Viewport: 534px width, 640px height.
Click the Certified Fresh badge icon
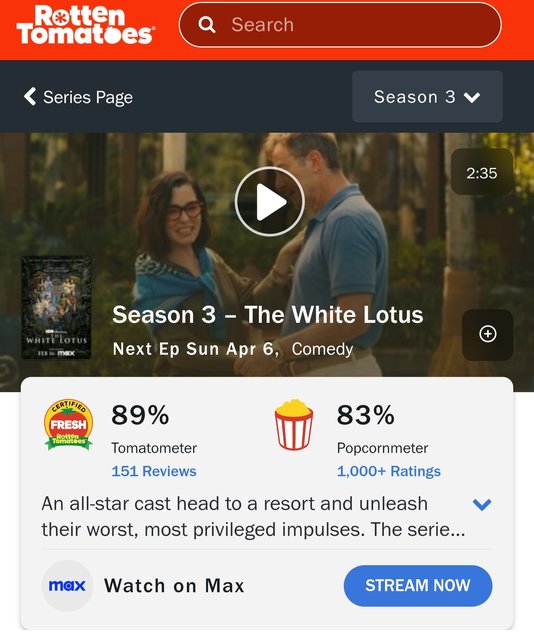click(68, 425)
